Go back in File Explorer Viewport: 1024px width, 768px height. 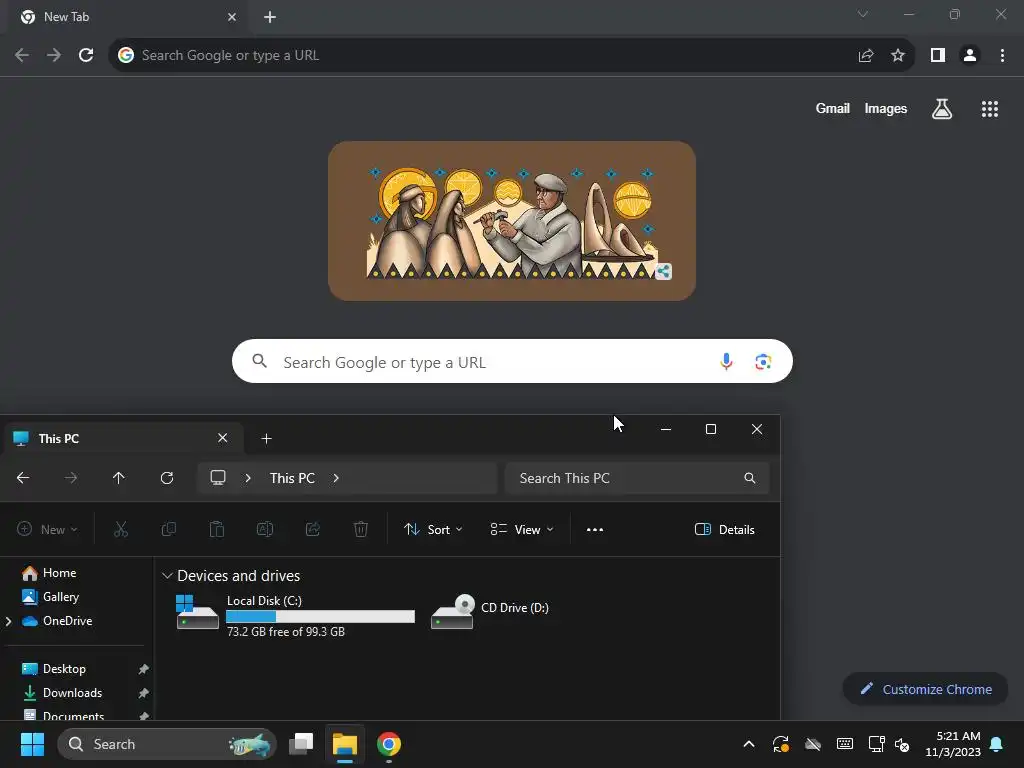[23, 478]
